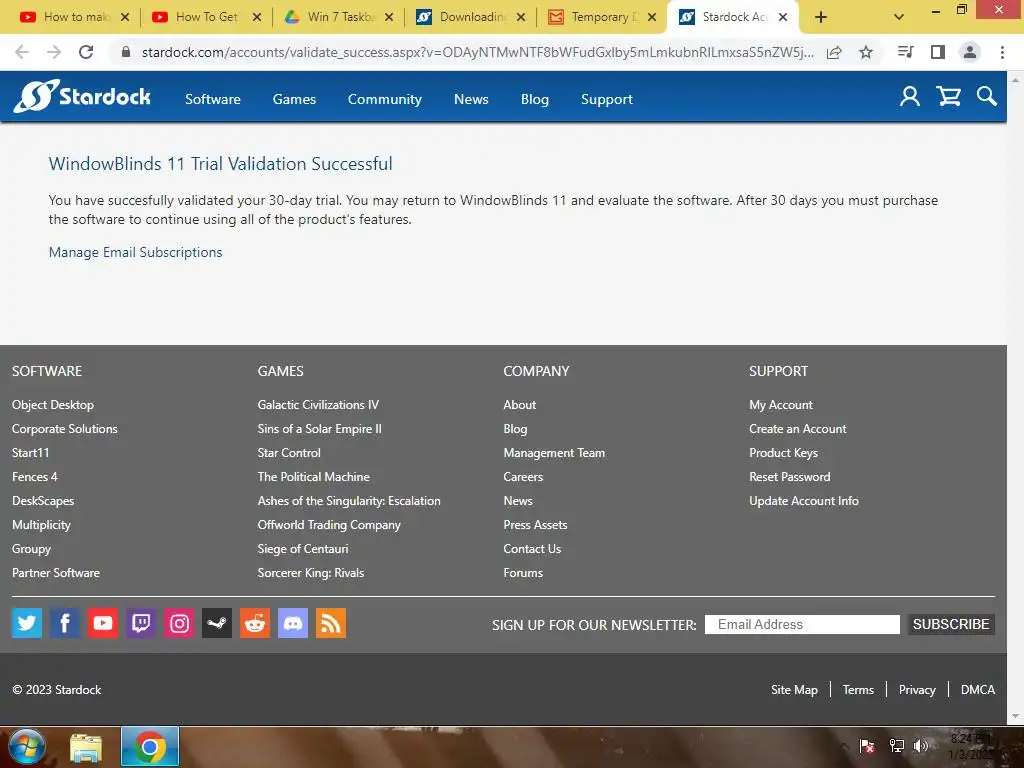Click the Action Center flag tray icon
The image size is (1024, 768).
coord(867,746)
